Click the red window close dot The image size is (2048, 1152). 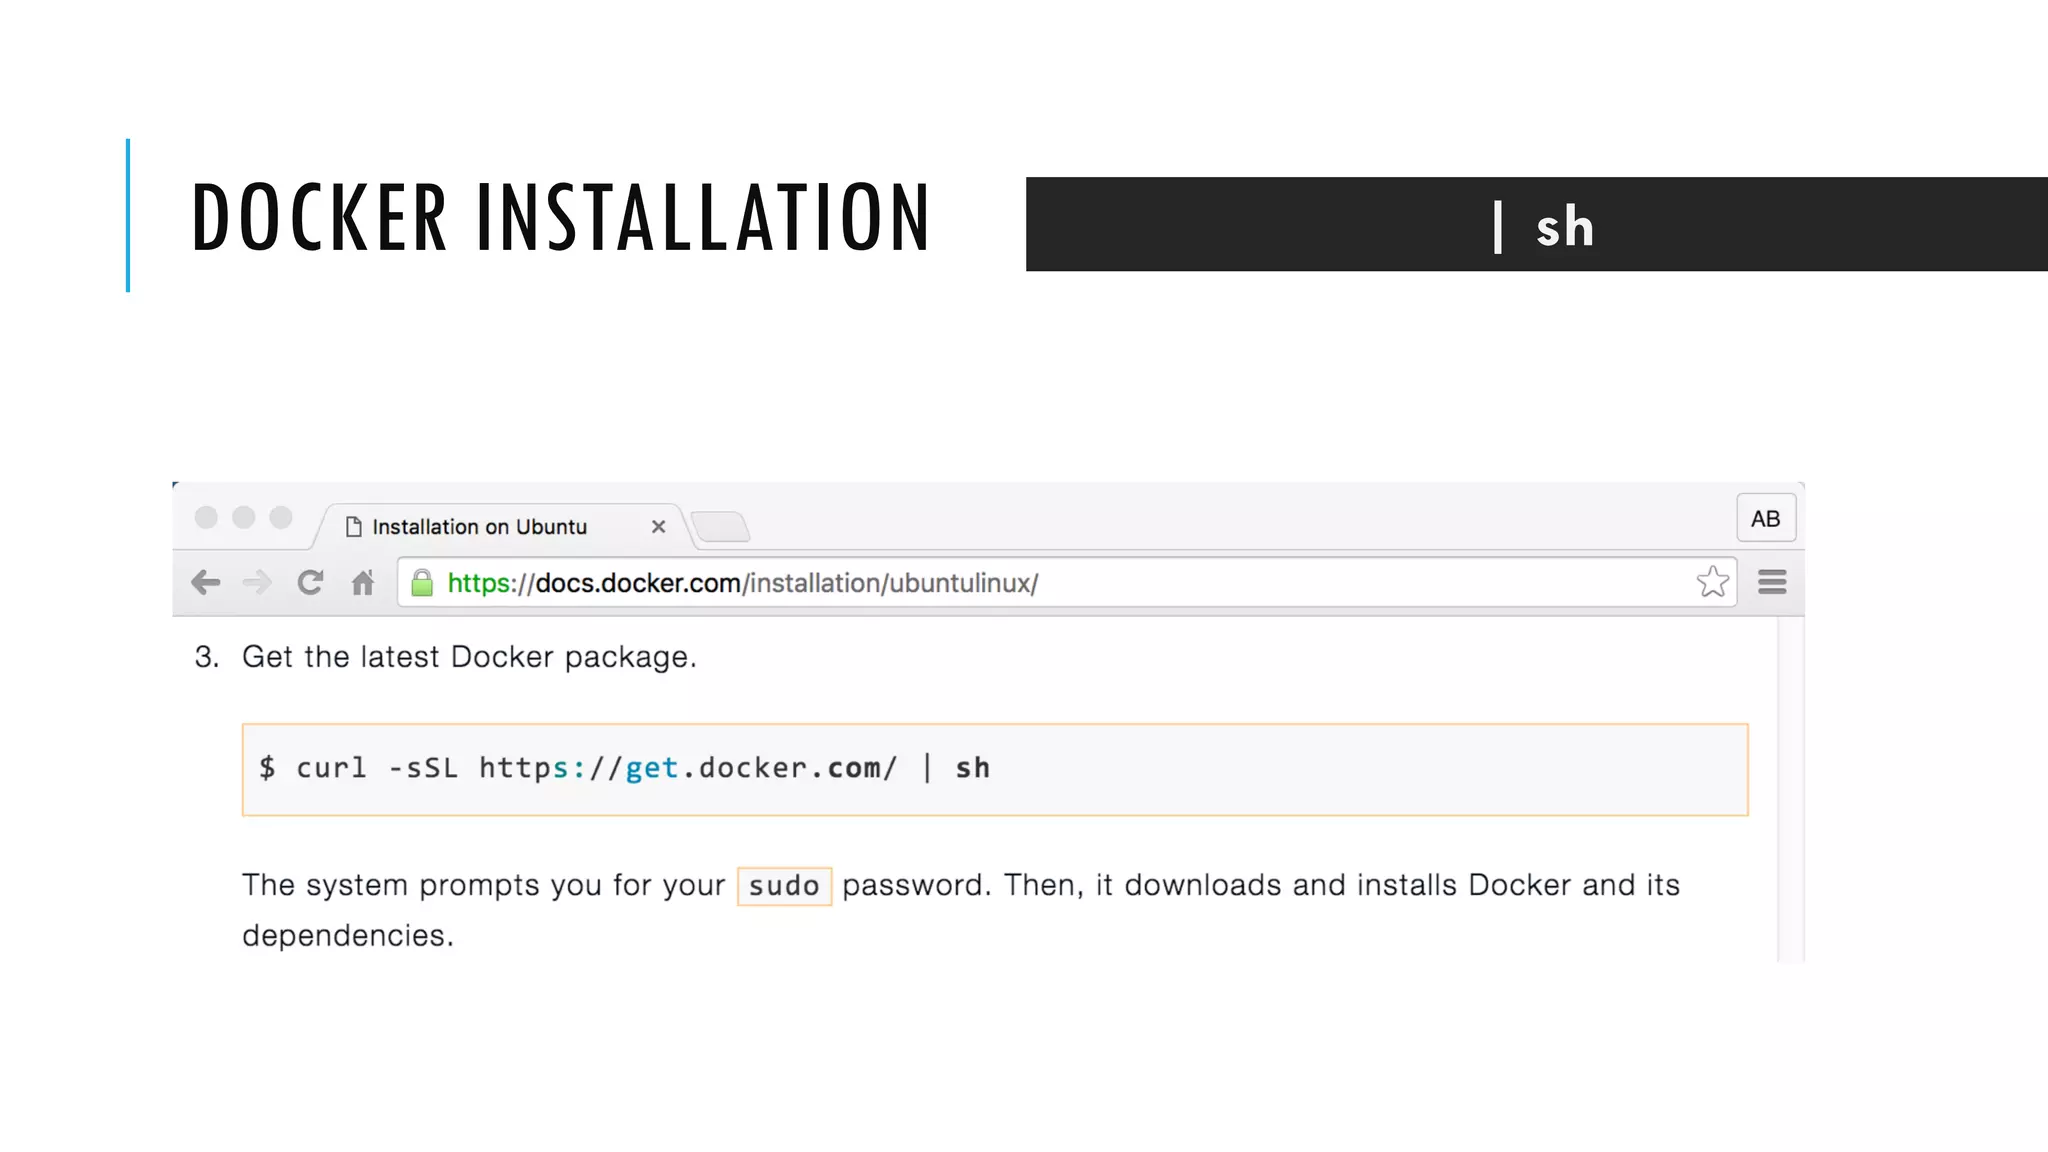click(x=206, y=517)
